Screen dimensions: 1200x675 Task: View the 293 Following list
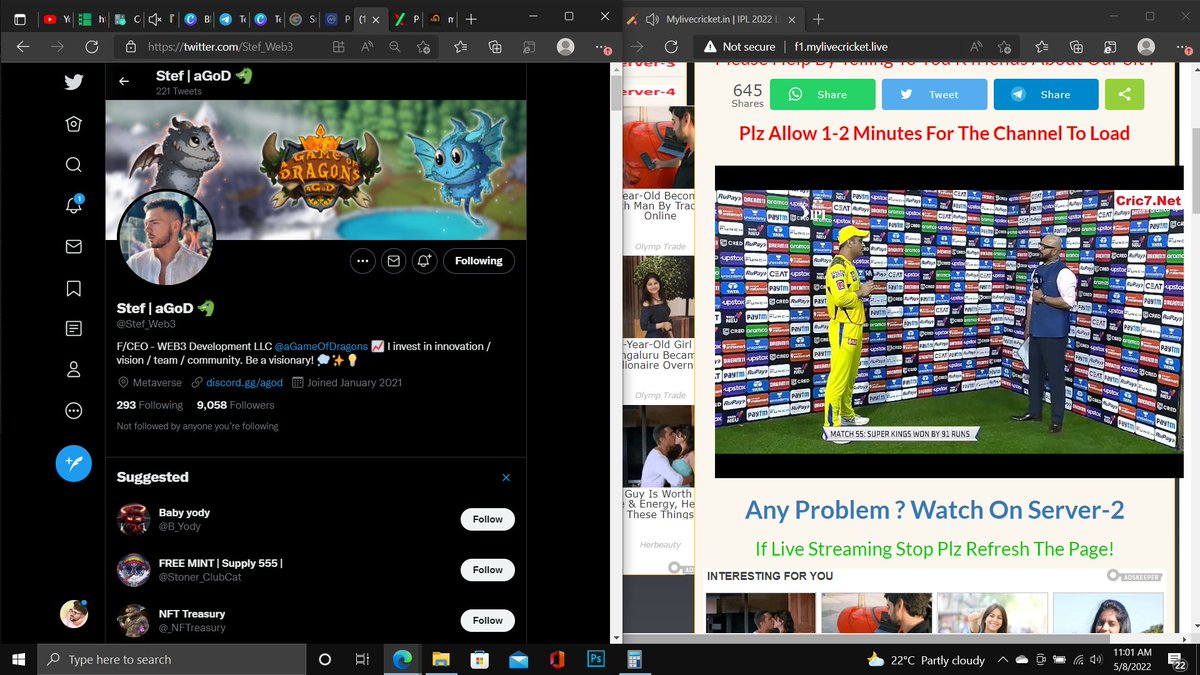coord(150,405)
